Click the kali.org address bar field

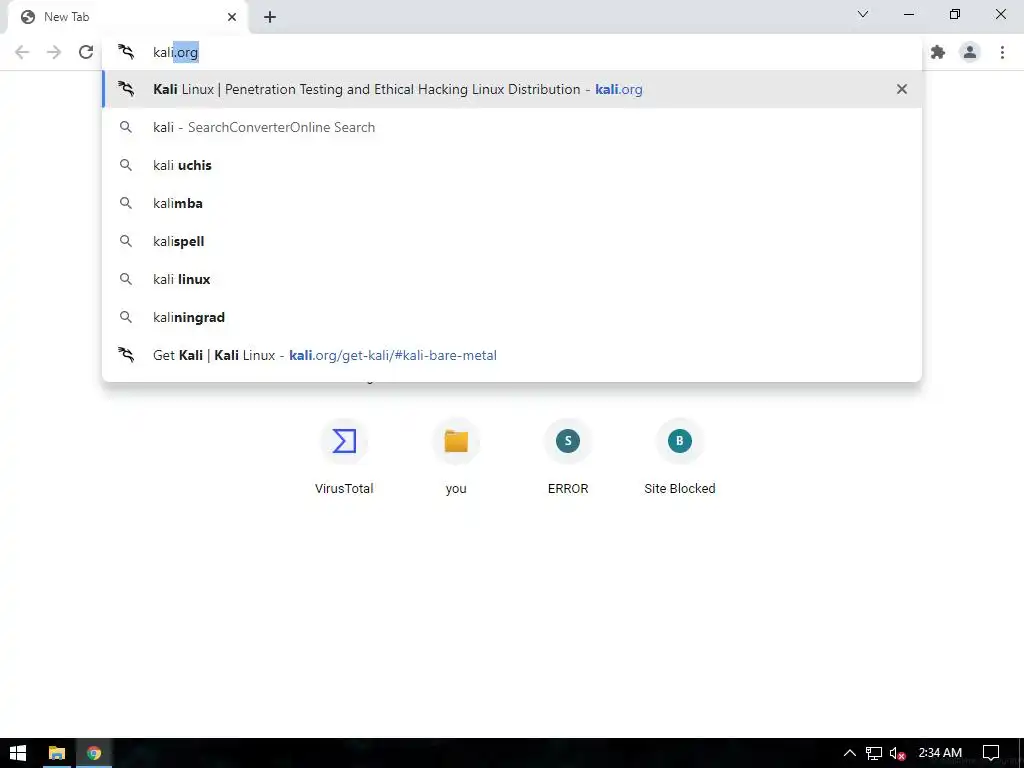pos(512,52)
